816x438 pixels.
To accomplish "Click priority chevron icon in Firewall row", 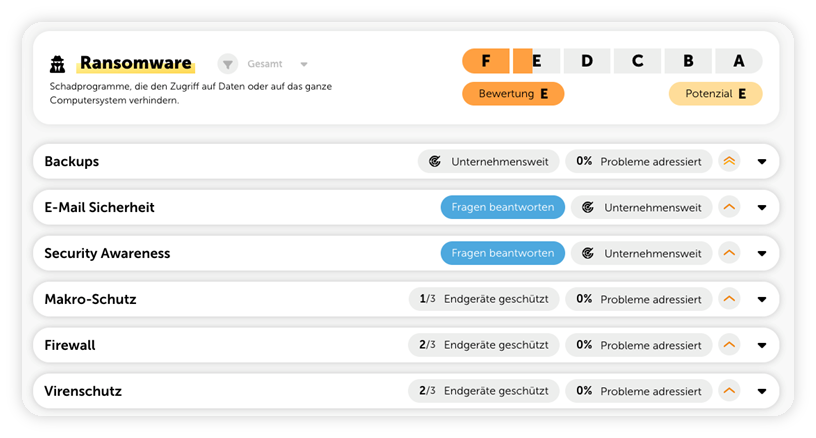I will pos(729,345).
